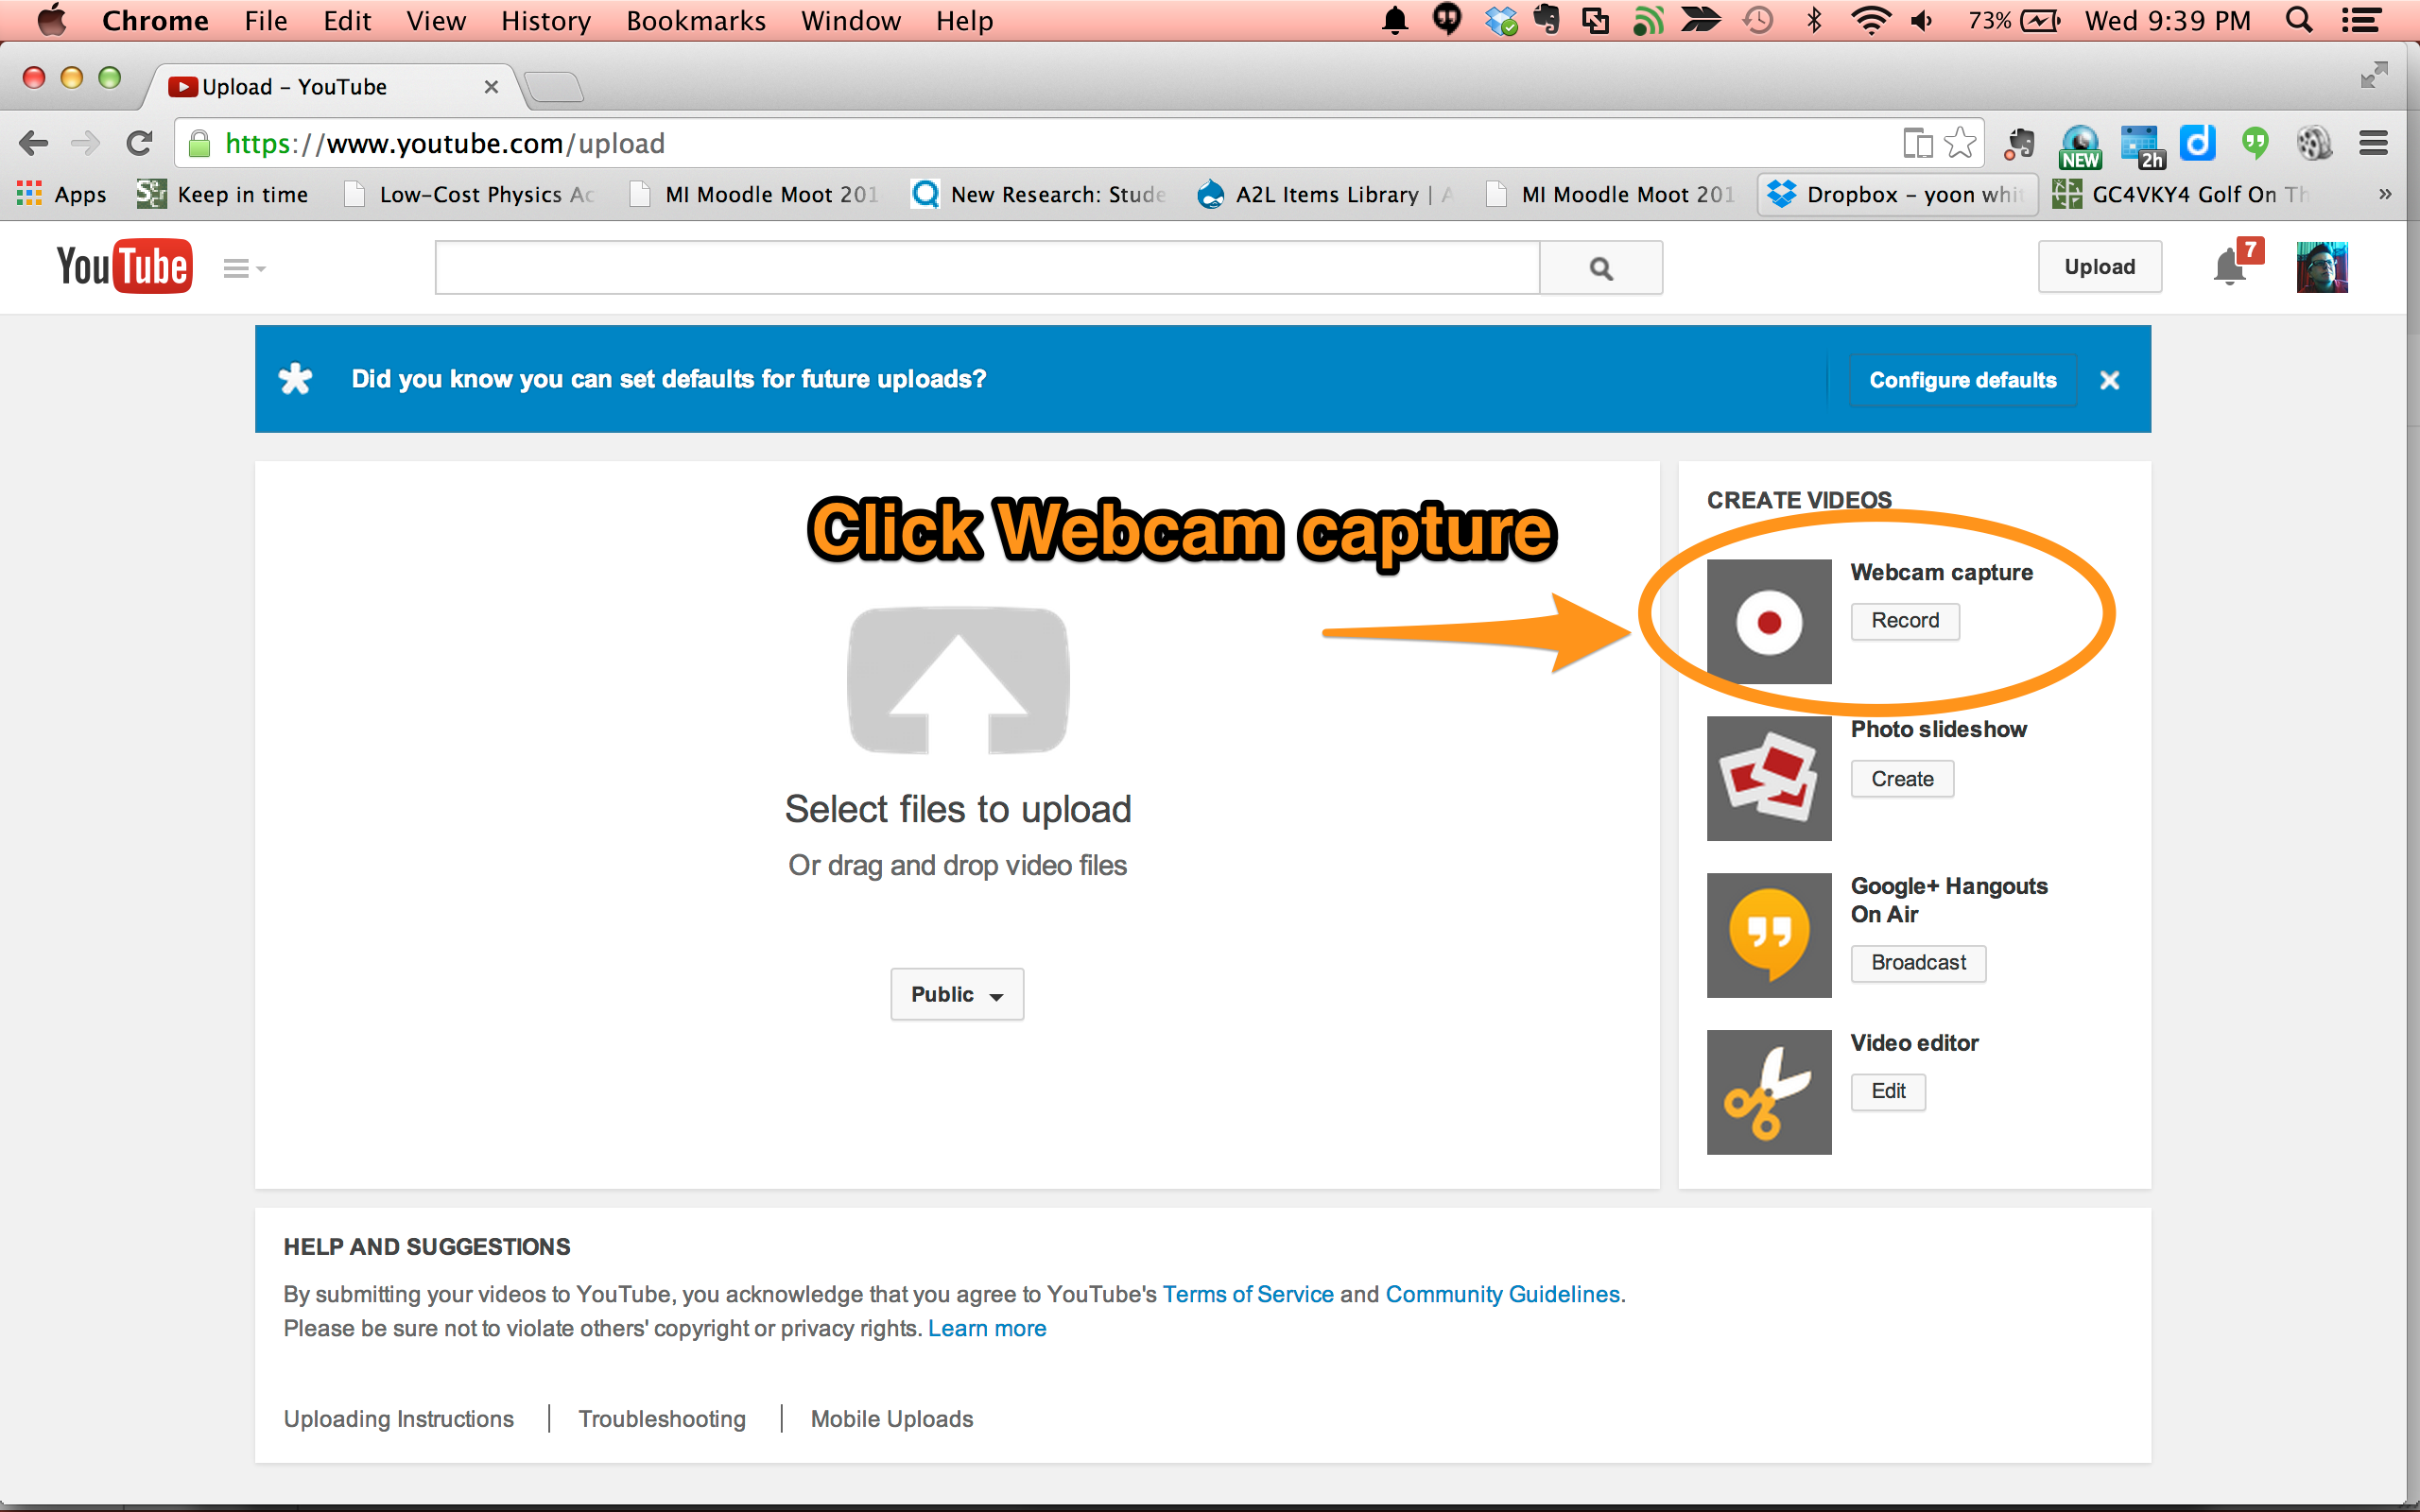
Task: Click the Configure defaults button
Action: [1962, 380]
